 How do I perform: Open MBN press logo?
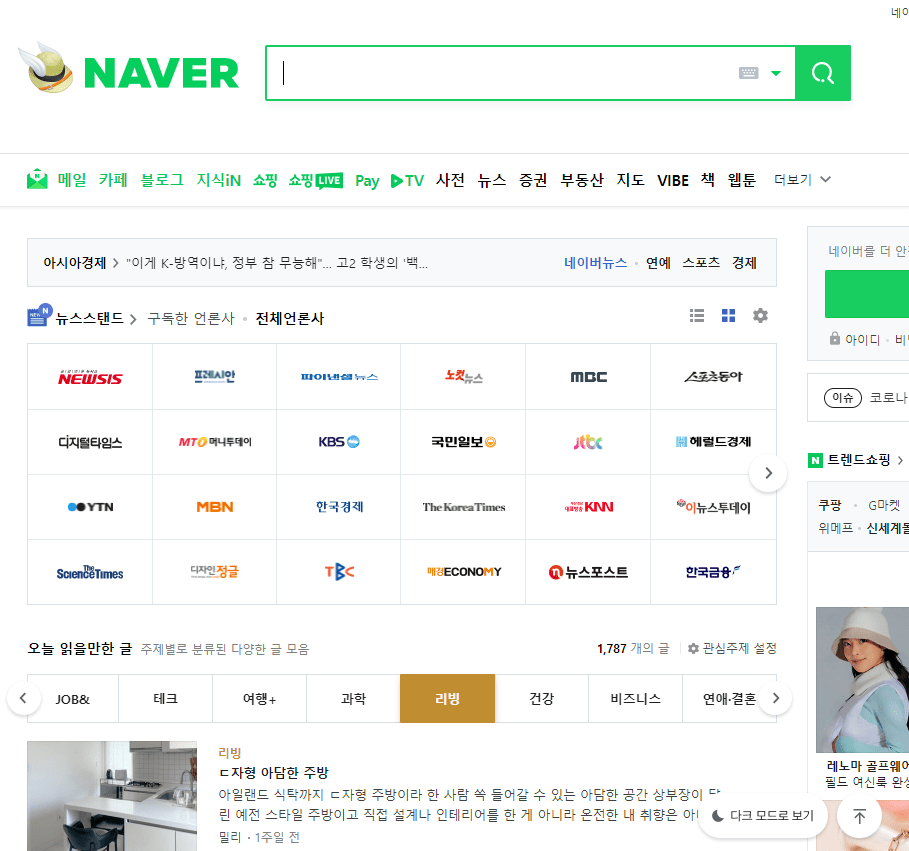tap(214, 507)
